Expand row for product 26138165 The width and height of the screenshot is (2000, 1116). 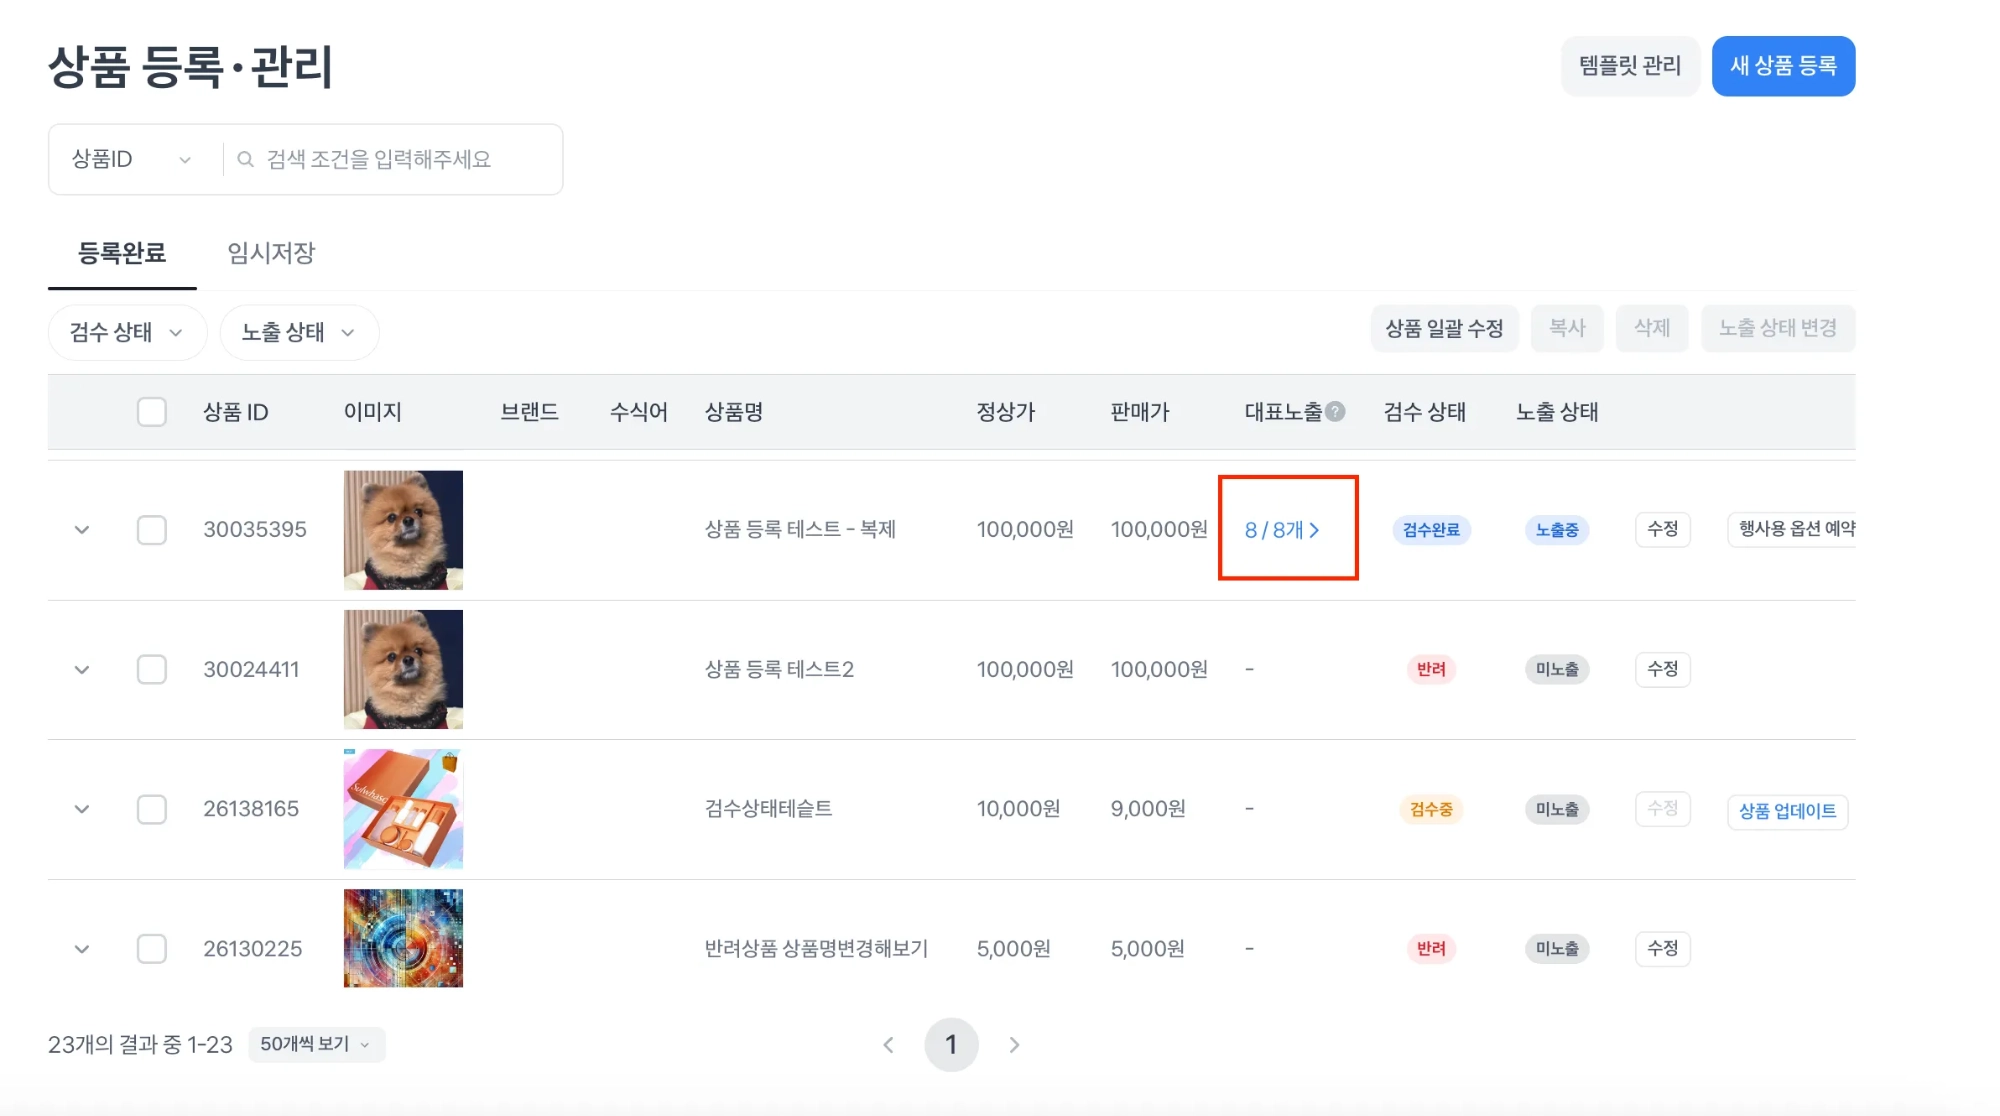82,809
